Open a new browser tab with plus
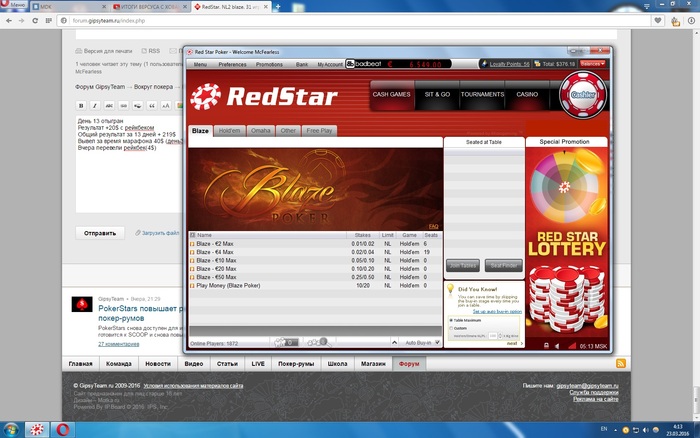This screenshot has width=700, height=438. click(278, 7)
